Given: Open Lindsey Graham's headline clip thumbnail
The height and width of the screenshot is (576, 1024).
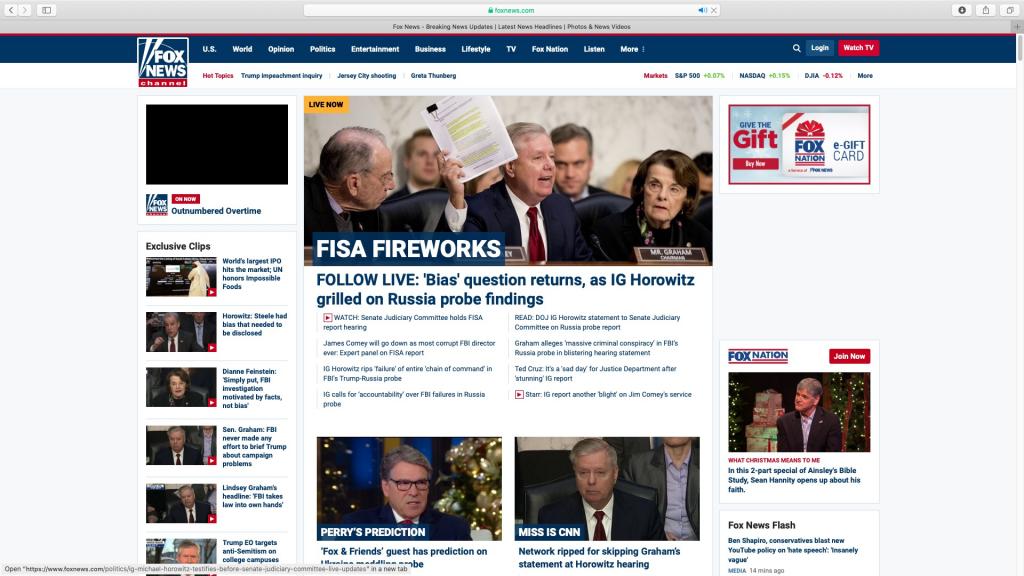Looking at the screenshot, I should click(x=181, y=504).
